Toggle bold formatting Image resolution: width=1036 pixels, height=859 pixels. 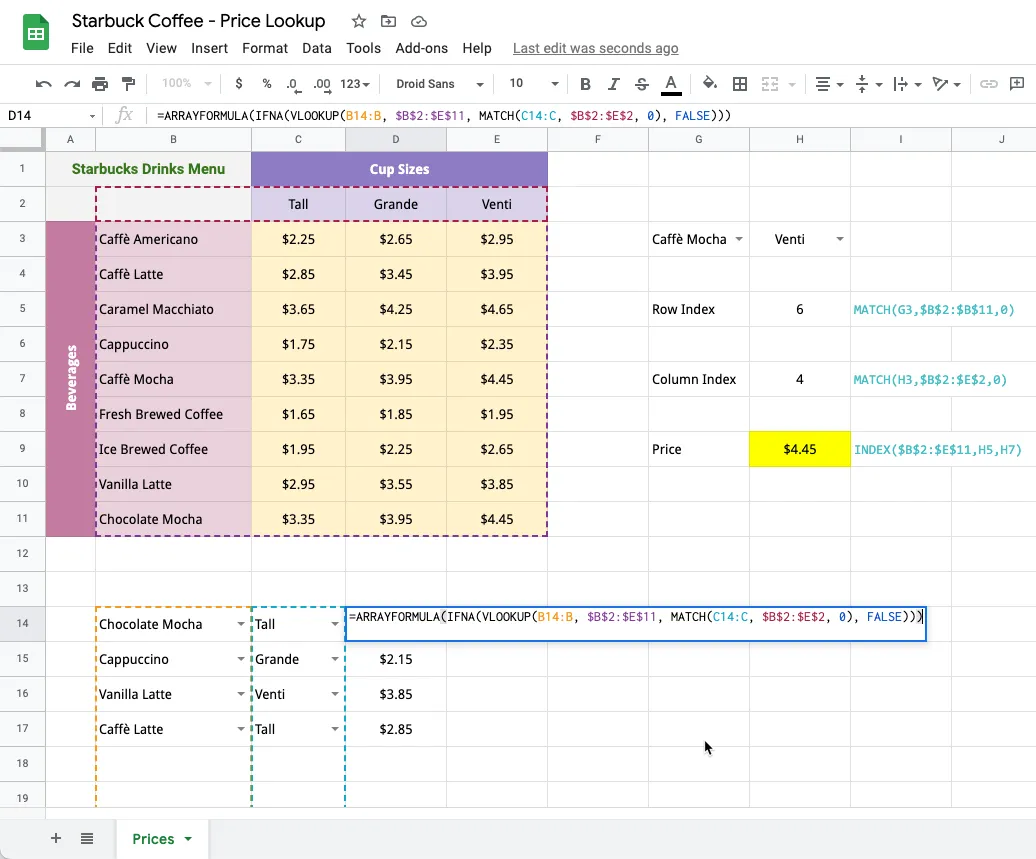click(586, 84)
